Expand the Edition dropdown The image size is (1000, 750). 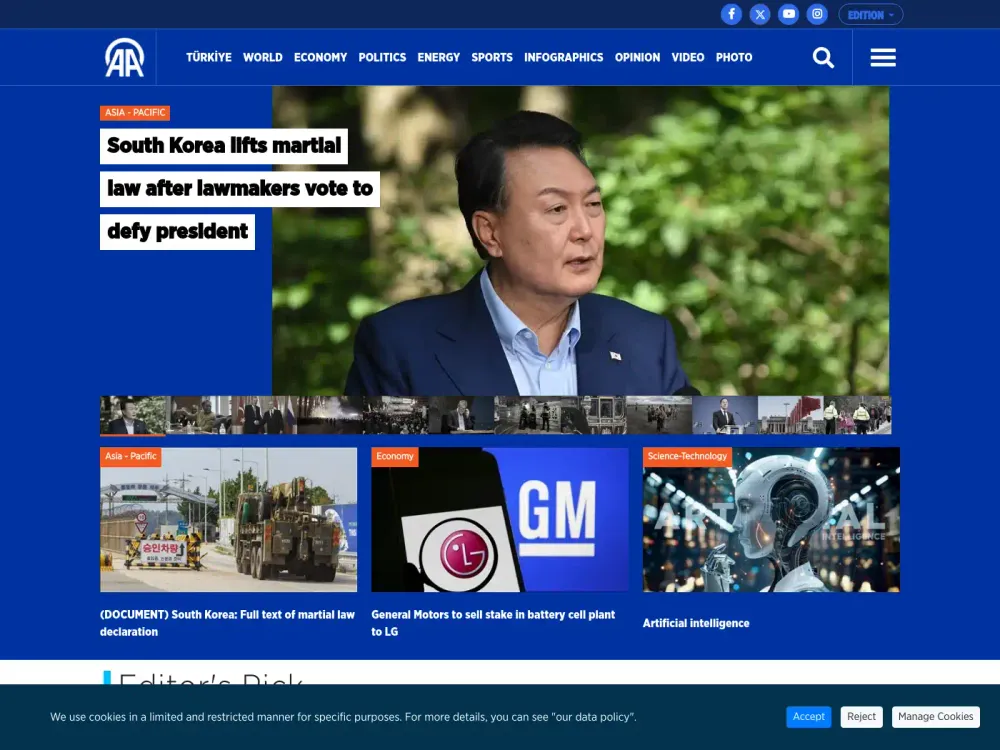click(x=870, y=15)
